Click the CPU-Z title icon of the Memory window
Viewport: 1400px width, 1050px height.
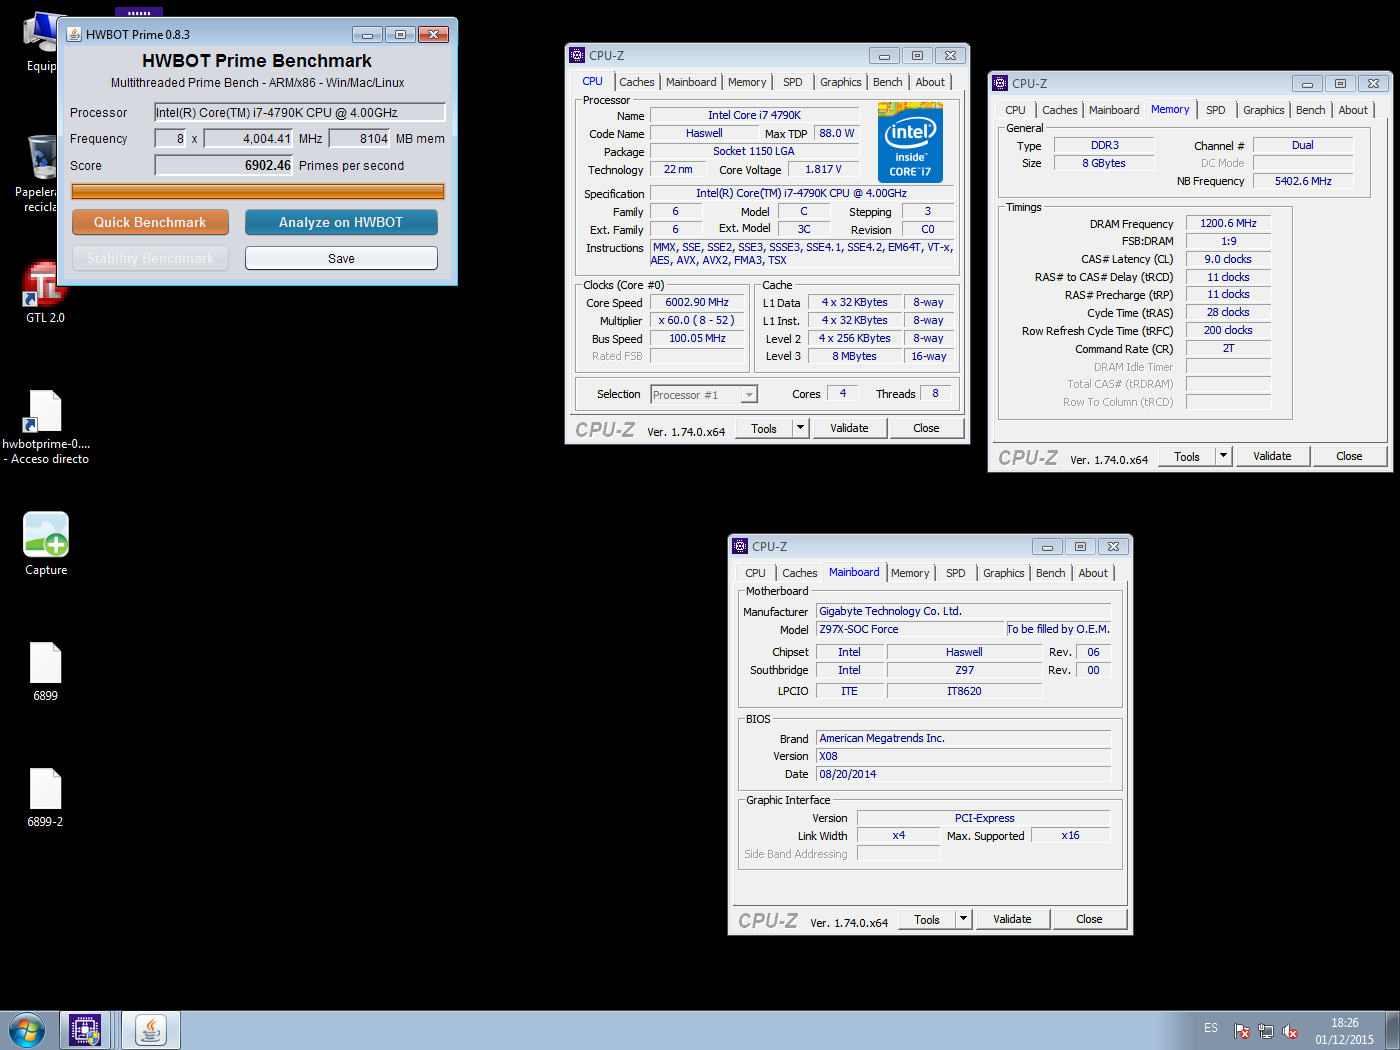tap(1000, 83)
